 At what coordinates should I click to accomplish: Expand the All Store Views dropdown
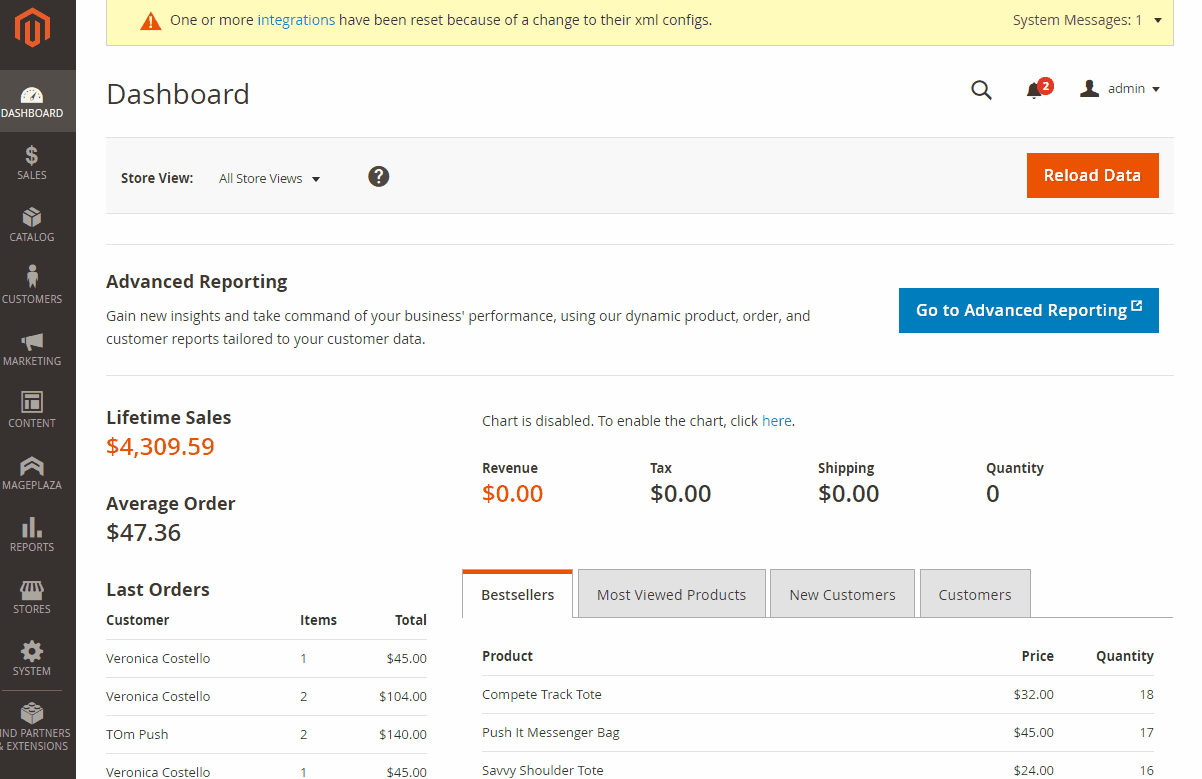pyautogui.click(x=269, y=179)
